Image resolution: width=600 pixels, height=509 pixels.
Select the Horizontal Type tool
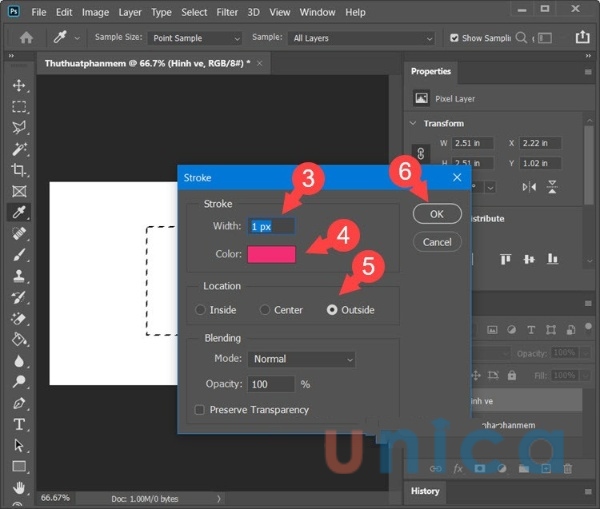(19, 424)
